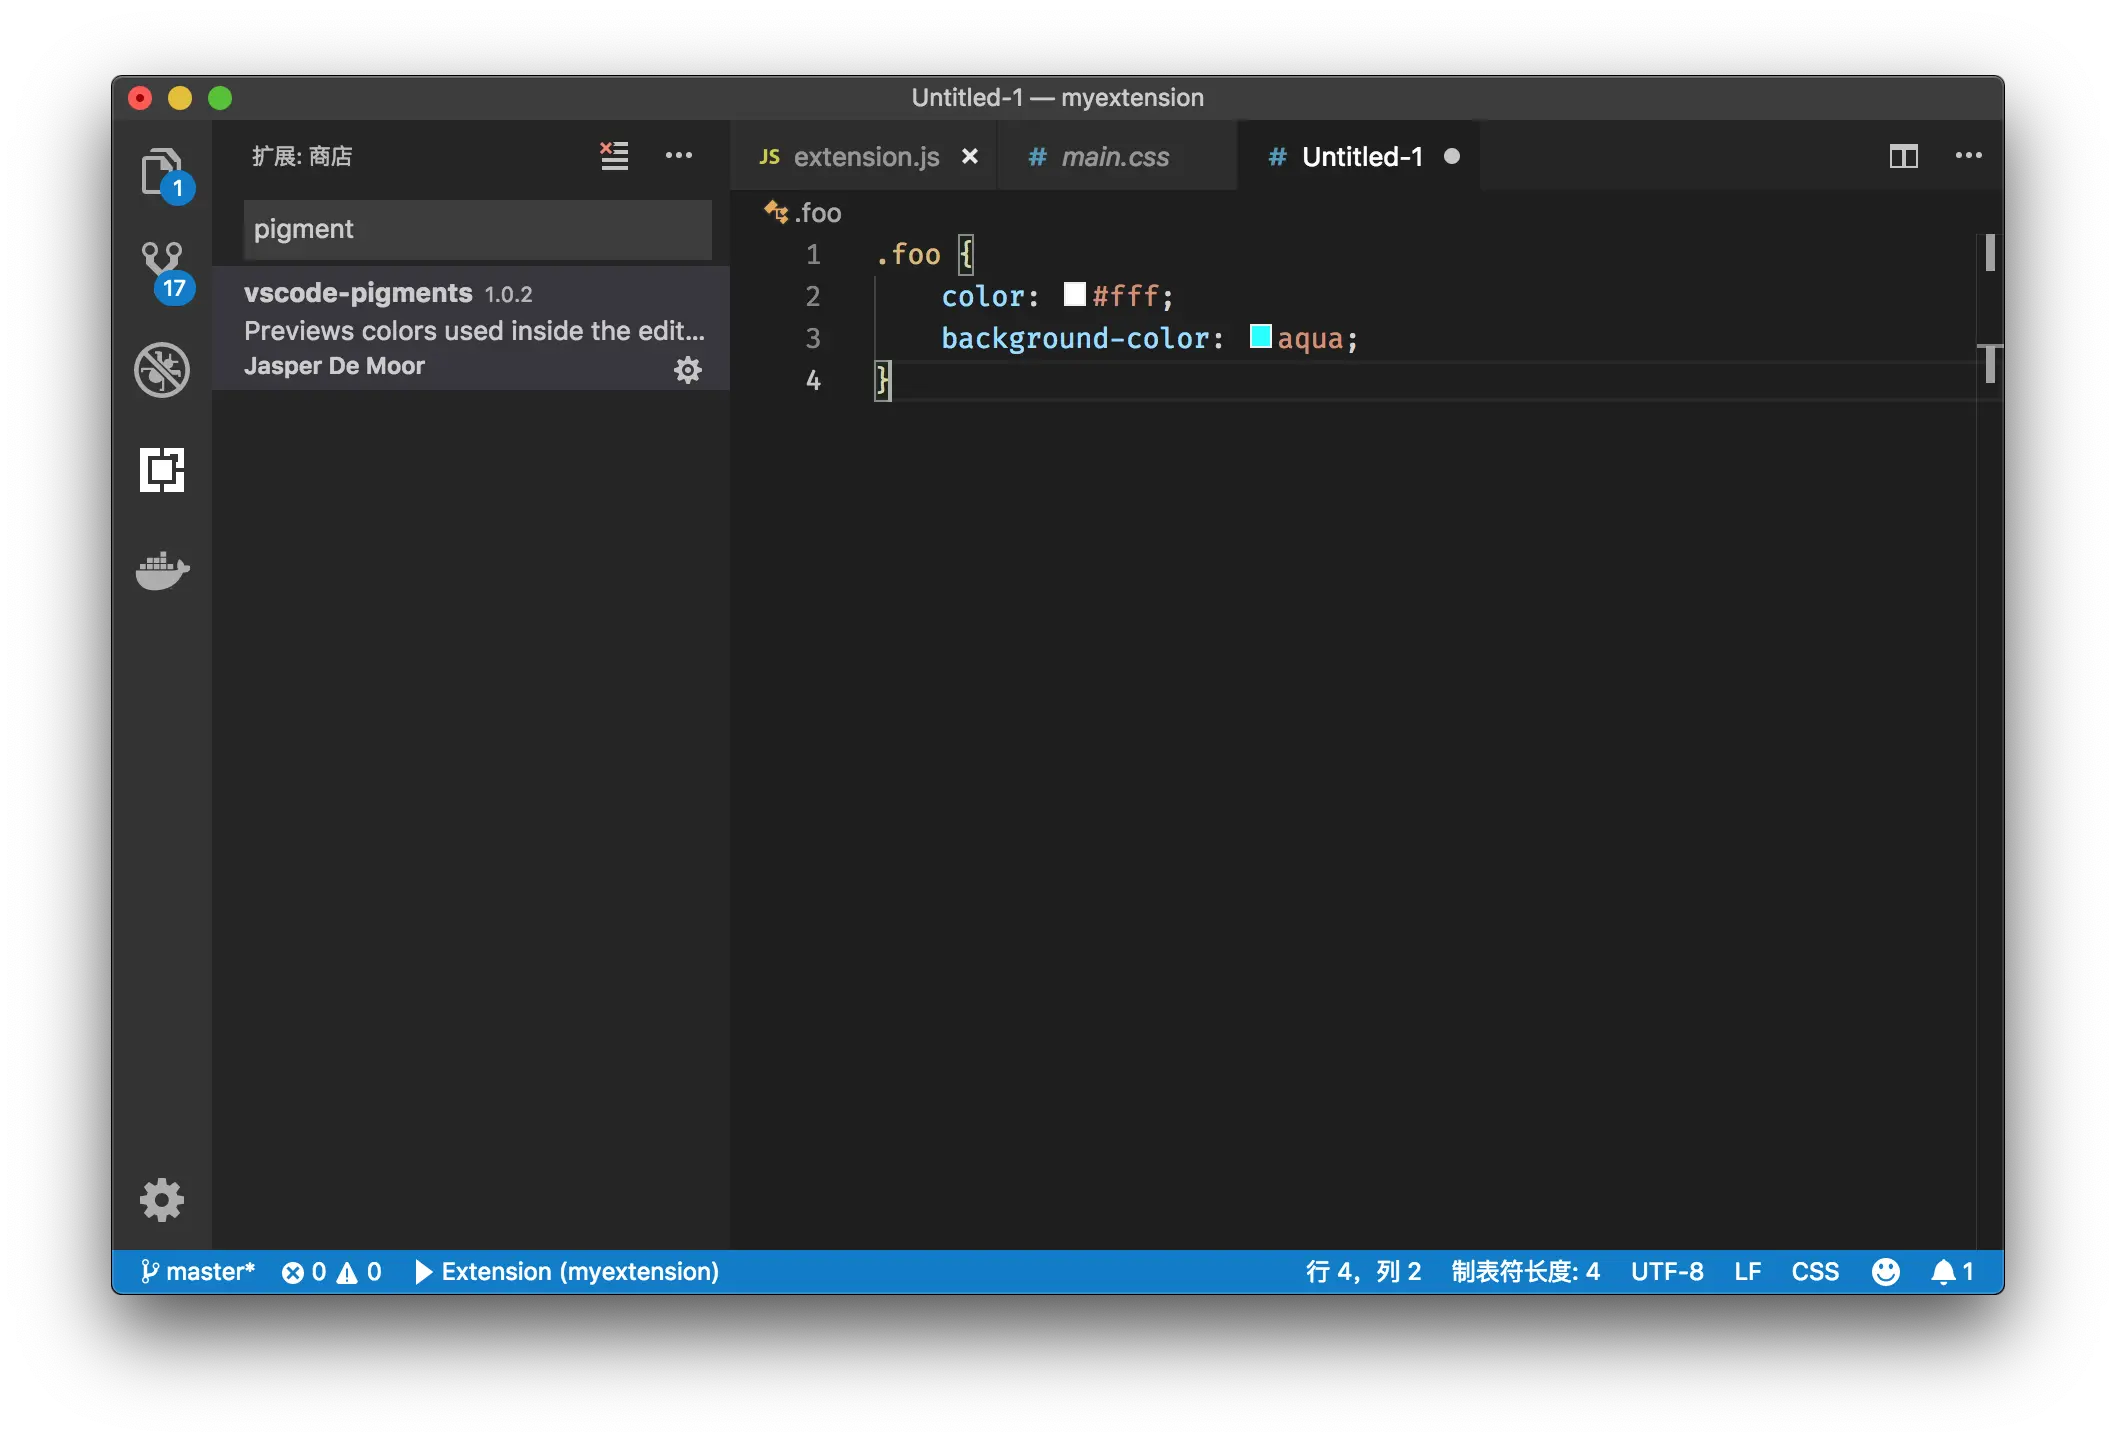The width and height of the screenshot is (2116, 1442).
Task: Open extensions panel more actions menu
Action: [679, 156]
